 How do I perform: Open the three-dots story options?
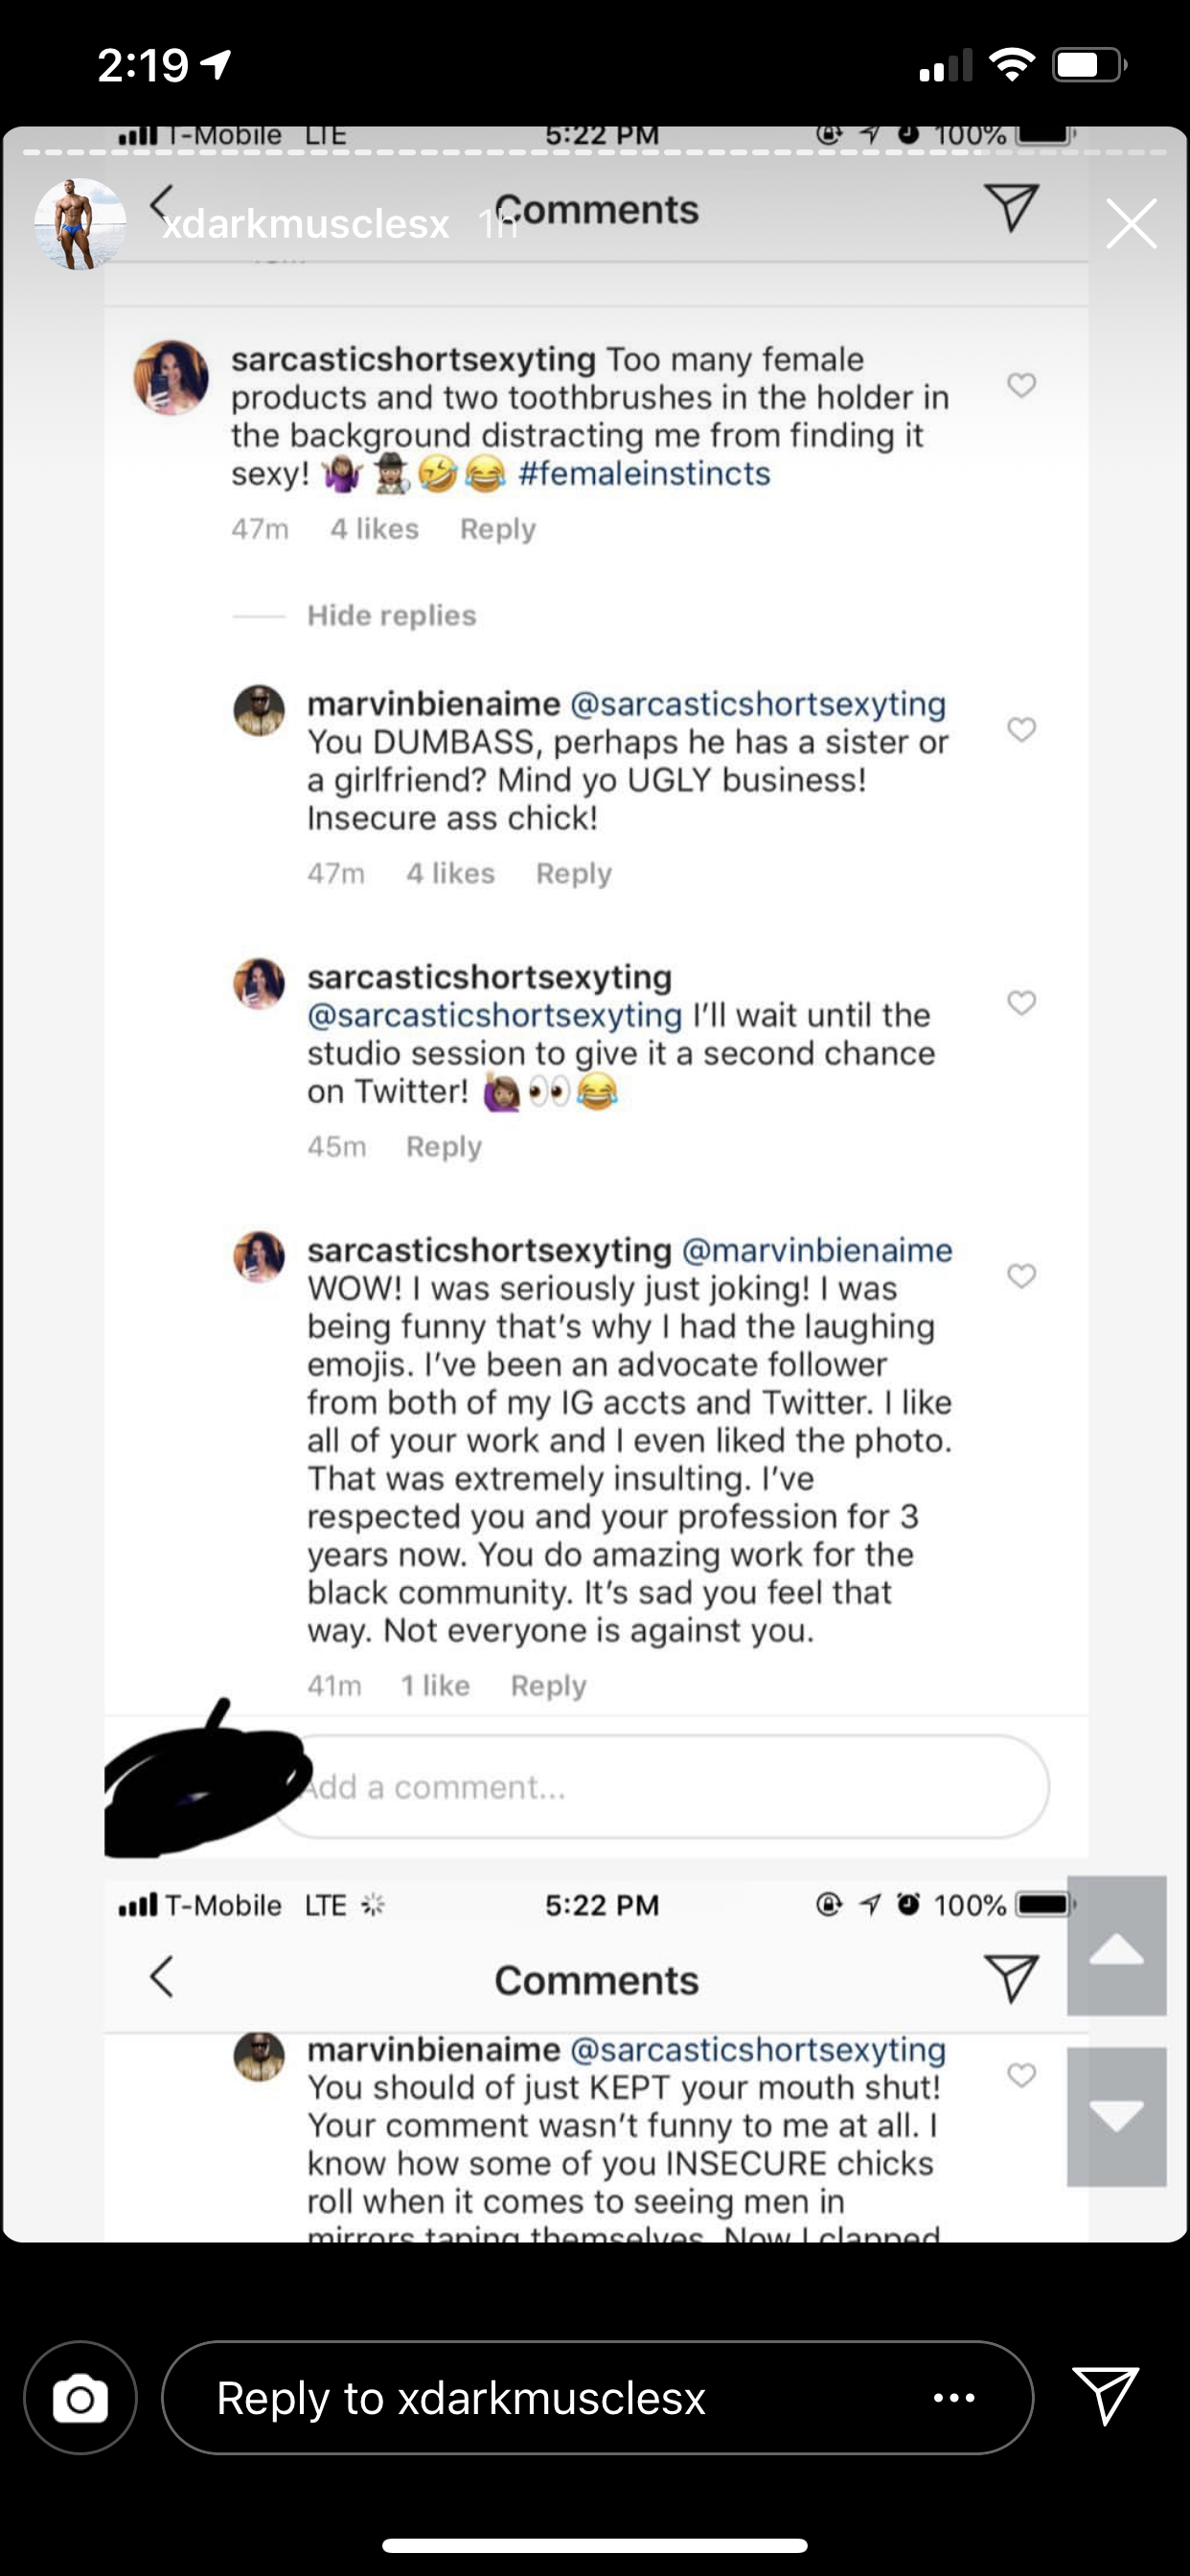click(x=954, y=2397)
